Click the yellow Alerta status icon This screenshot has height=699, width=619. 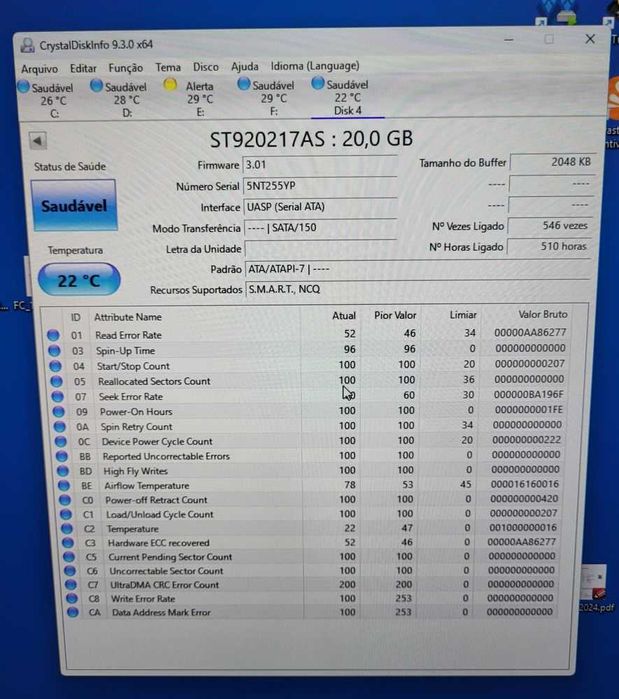[x=170, y=84]
